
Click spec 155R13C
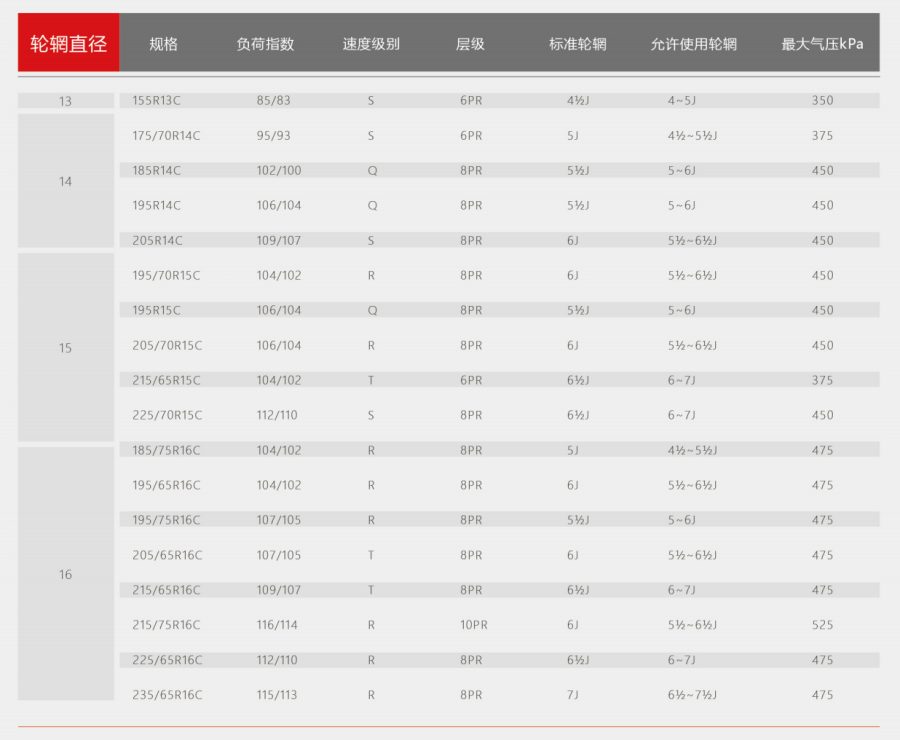pyautogui.click(x=156, y=100)
